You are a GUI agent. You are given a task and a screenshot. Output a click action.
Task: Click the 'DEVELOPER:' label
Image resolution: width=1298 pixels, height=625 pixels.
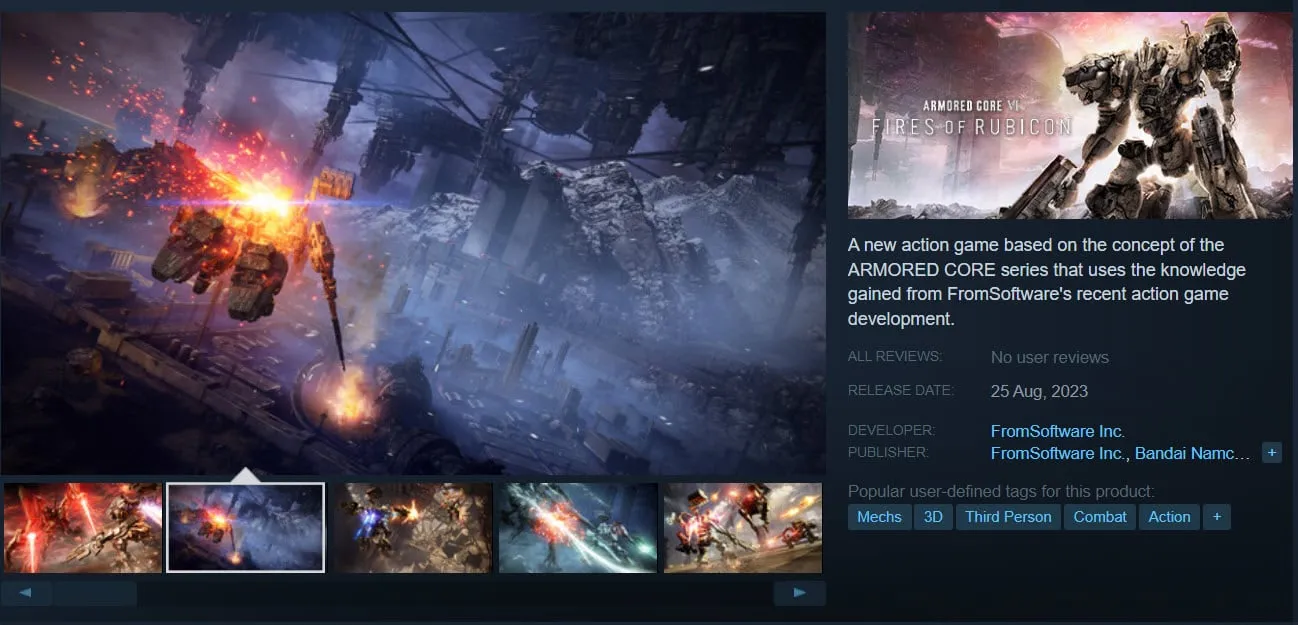point(891,430)
